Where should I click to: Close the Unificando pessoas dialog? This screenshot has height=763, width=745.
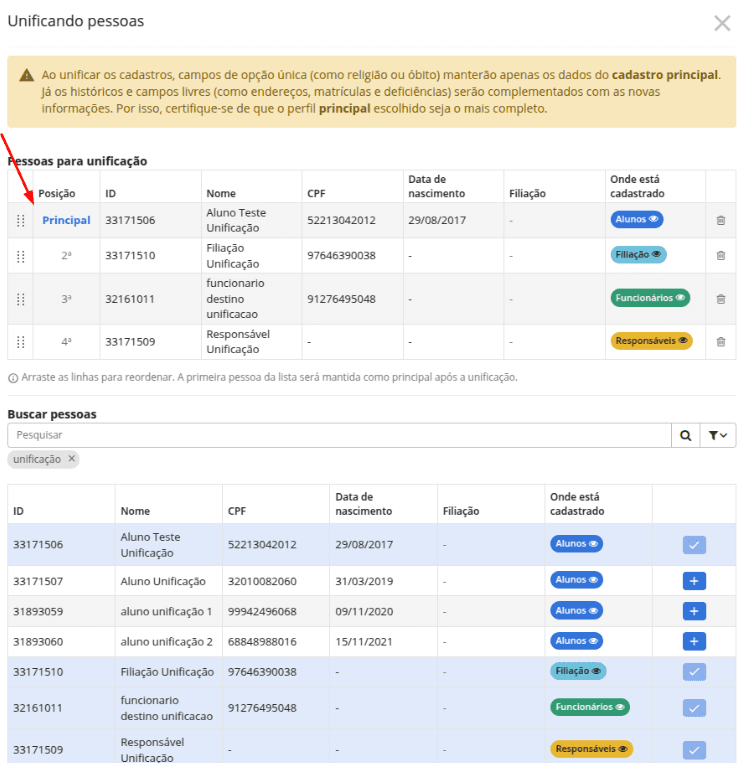pos(722,23)
